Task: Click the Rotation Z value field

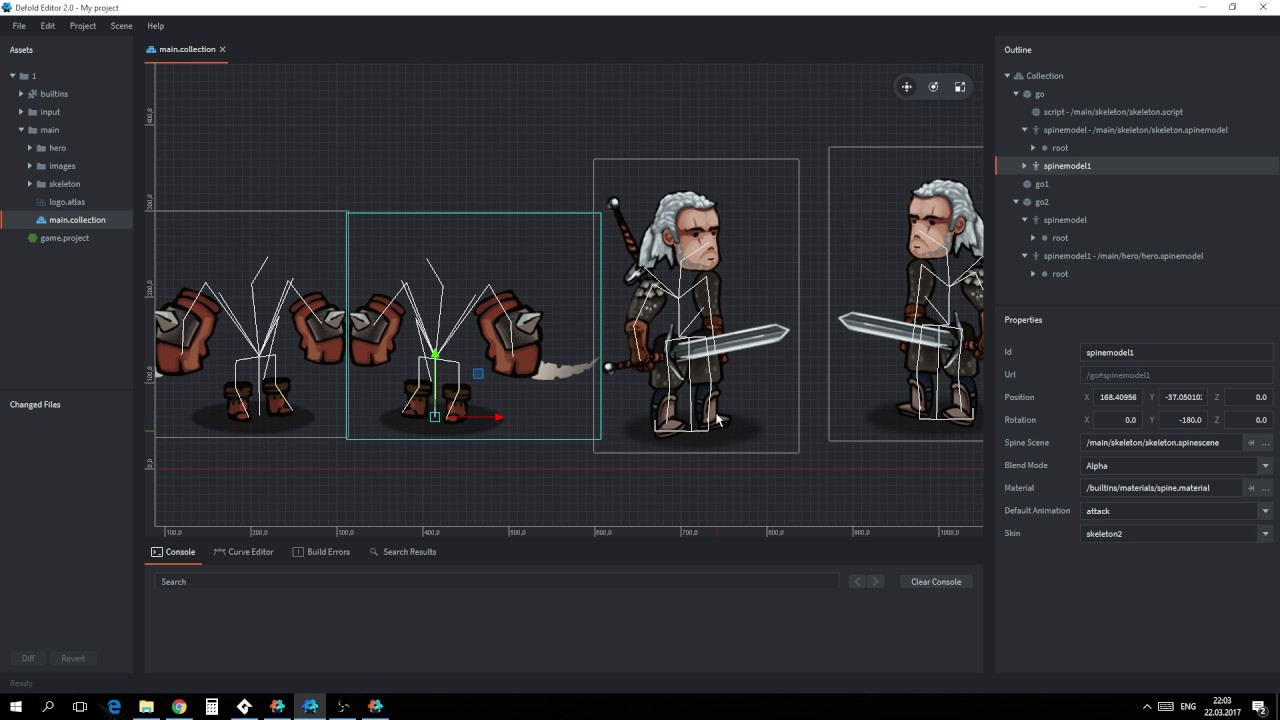Action: pos(1248,420)
